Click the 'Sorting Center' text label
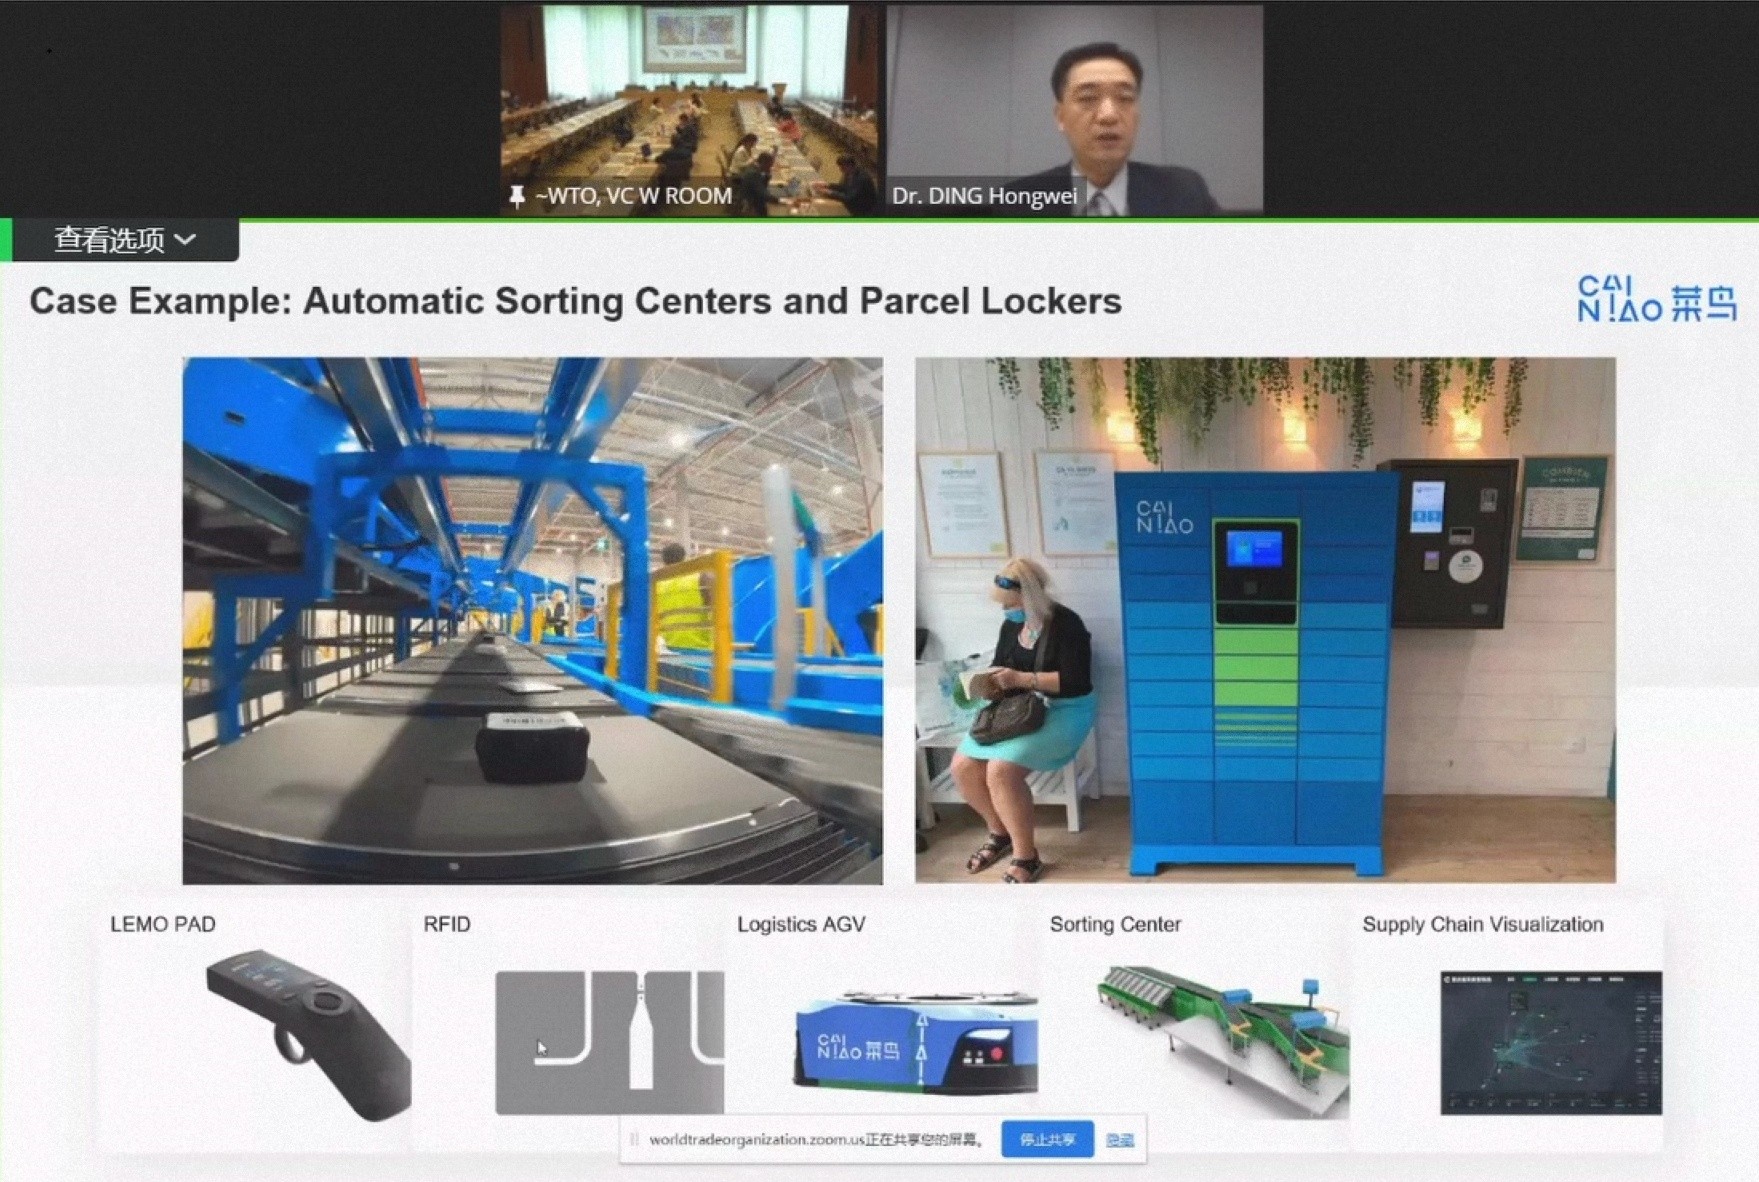The height and width of the screenshot is (1182, 1759). (x=1115, y=924)
